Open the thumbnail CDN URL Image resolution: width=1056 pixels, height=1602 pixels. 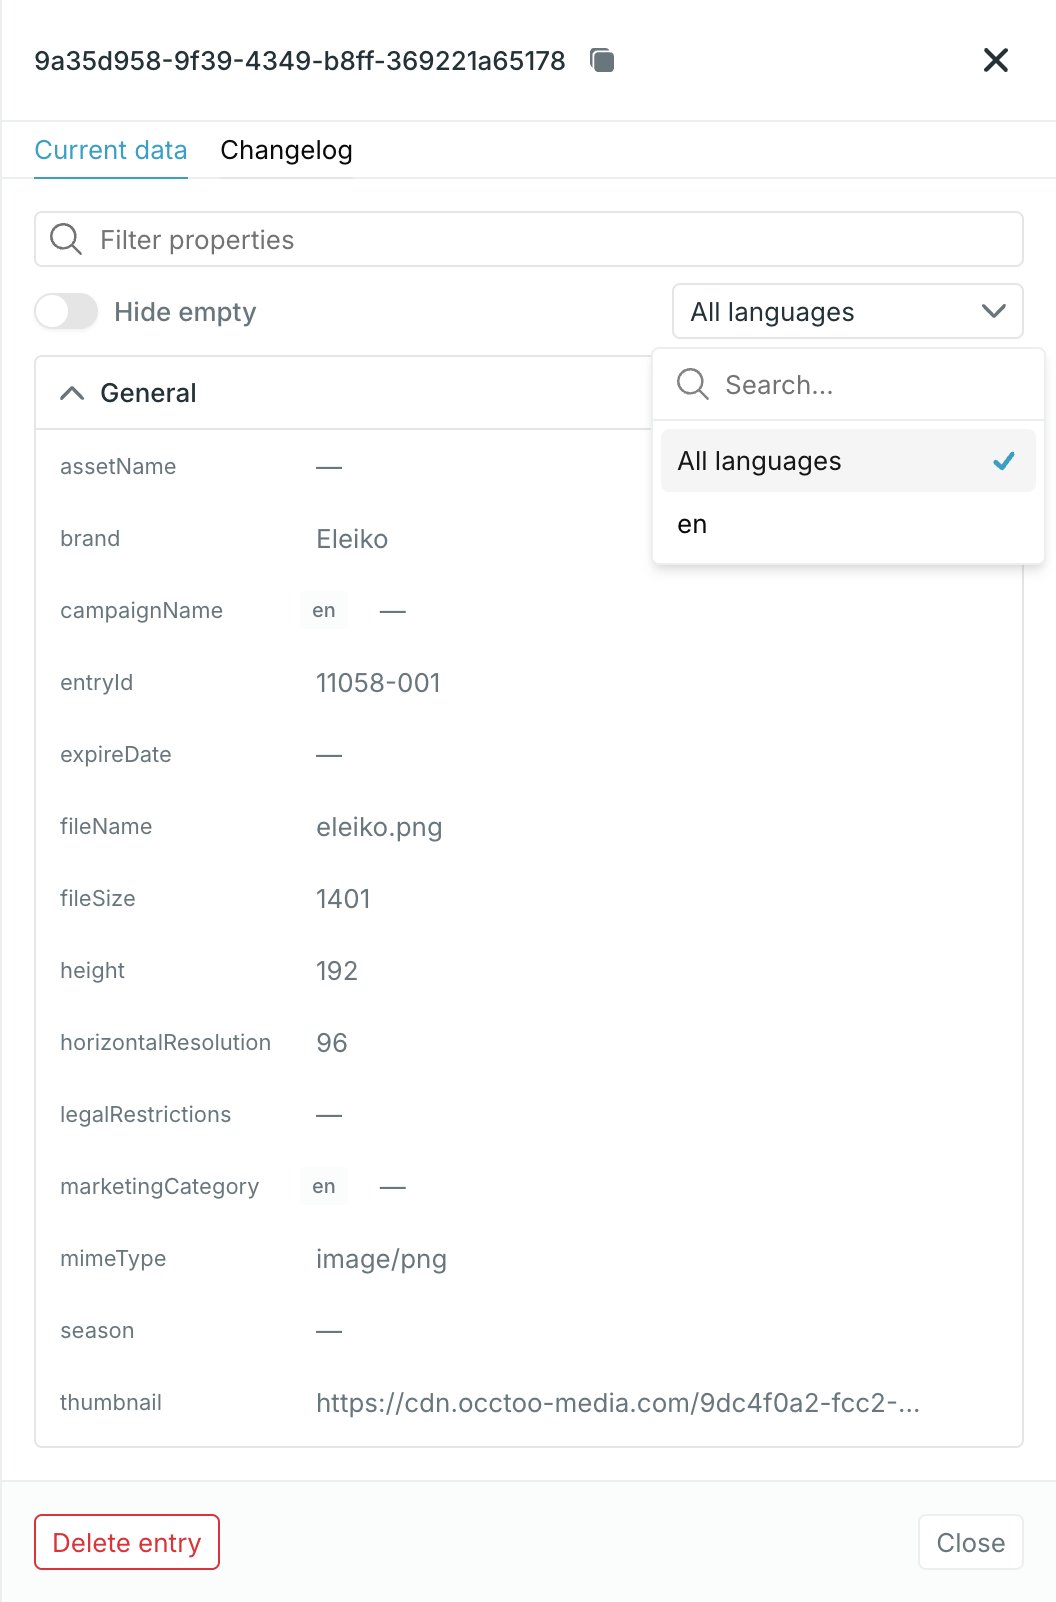[617, 1403]
